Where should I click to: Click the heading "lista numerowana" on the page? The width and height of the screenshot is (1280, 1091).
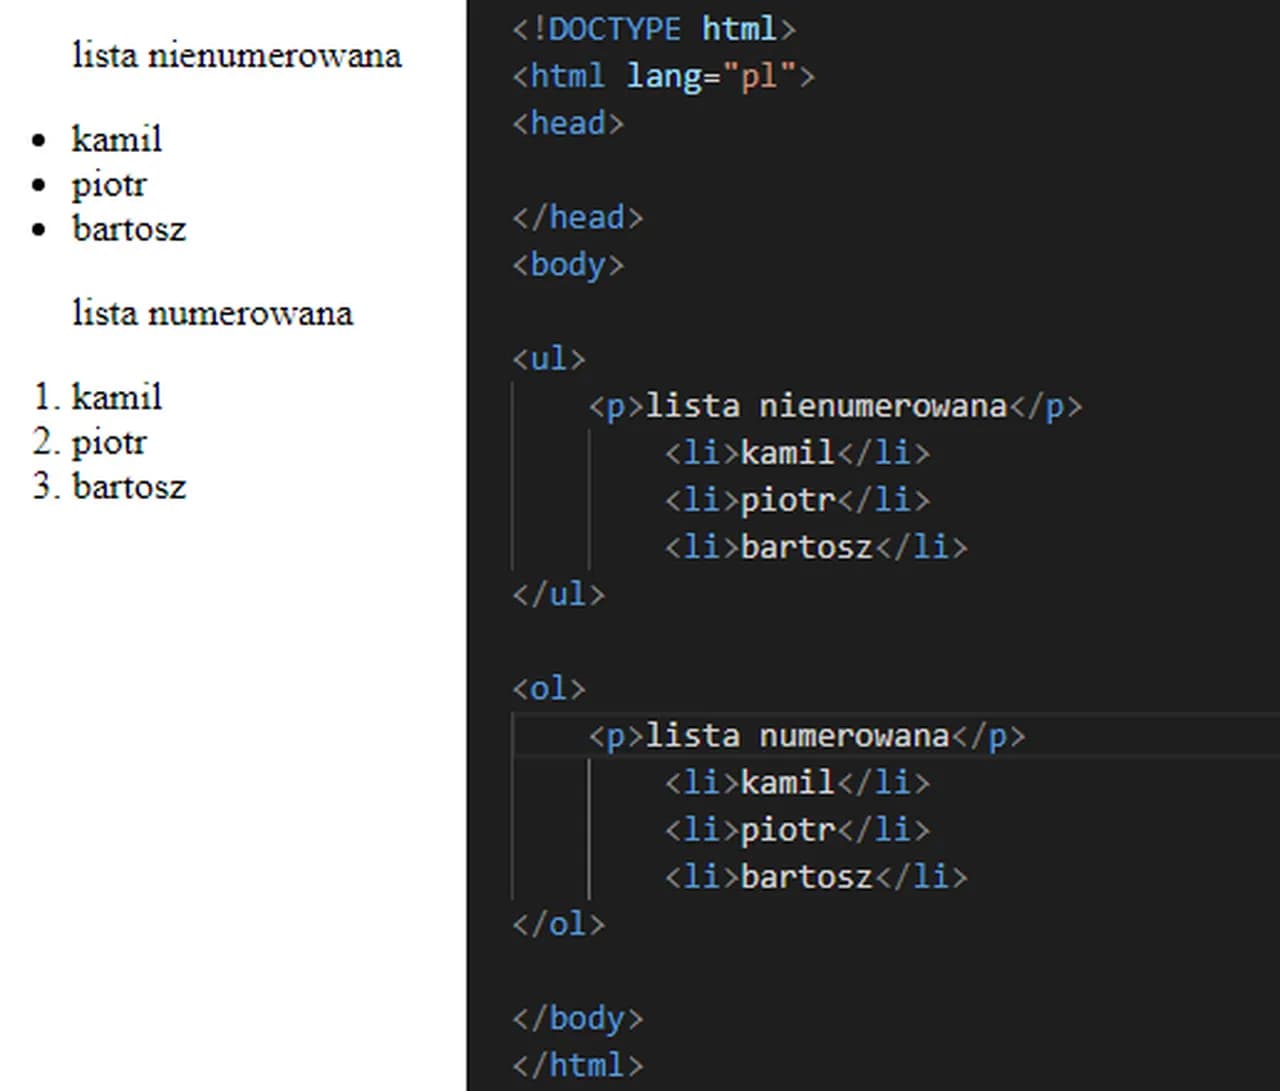click(212, 313)
